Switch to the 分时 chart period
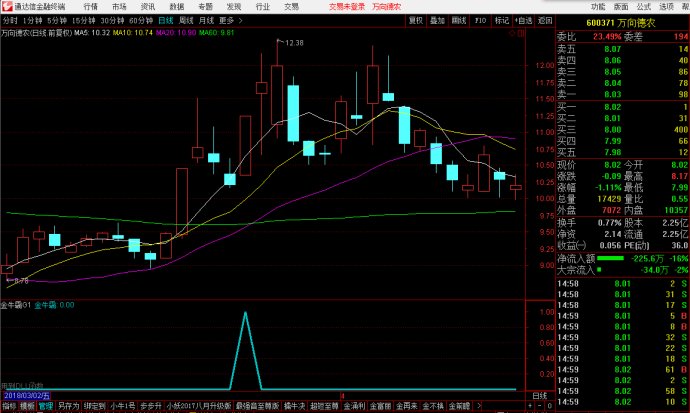The width and height of the screenshot is (690, 413). (10, 21)
